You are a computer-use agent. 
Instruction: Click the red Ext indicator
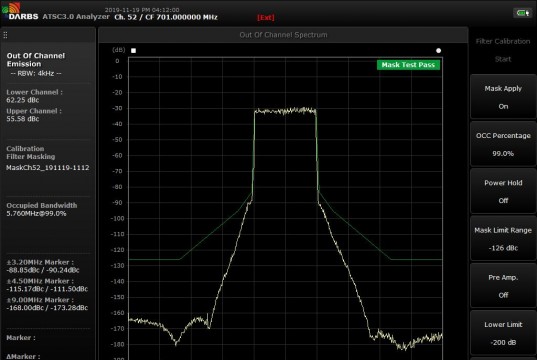pyautogui.click(x=266, y=17)
